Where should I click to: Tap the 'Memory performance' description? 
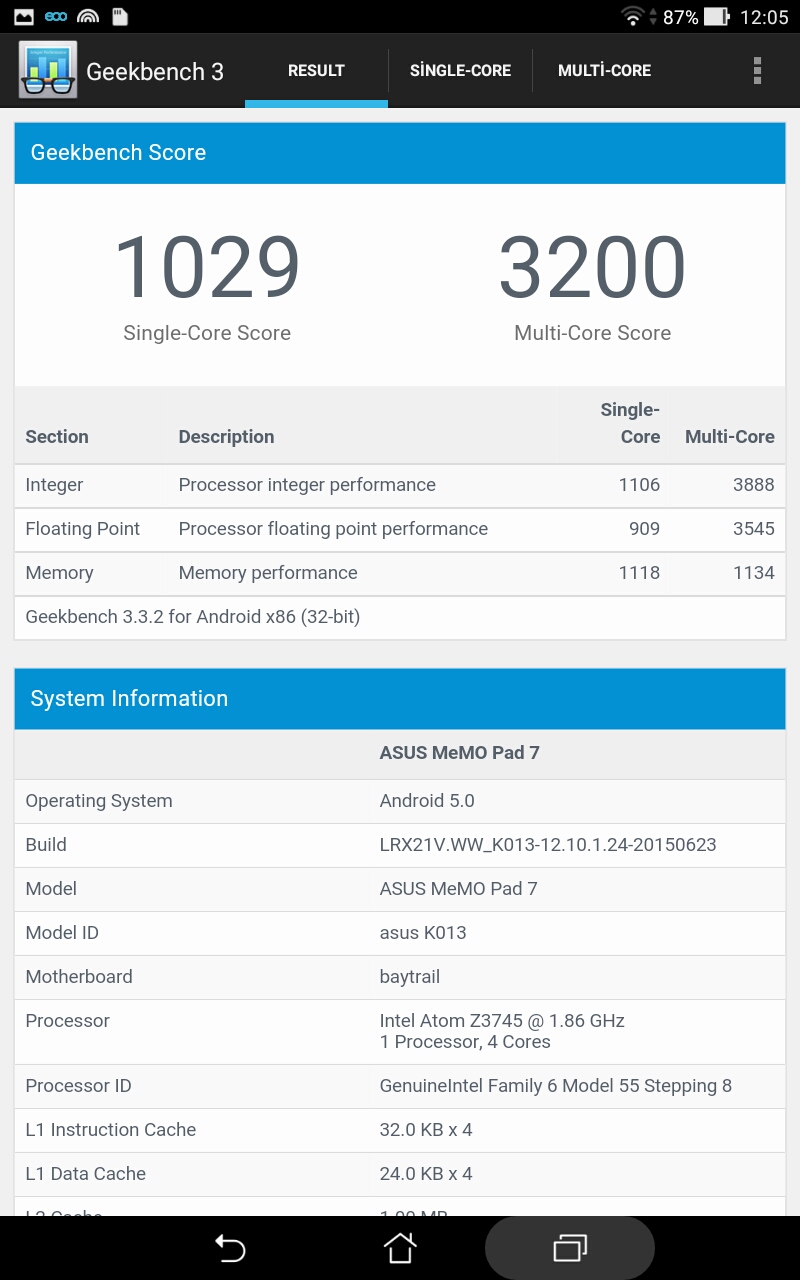pos(268,573)
